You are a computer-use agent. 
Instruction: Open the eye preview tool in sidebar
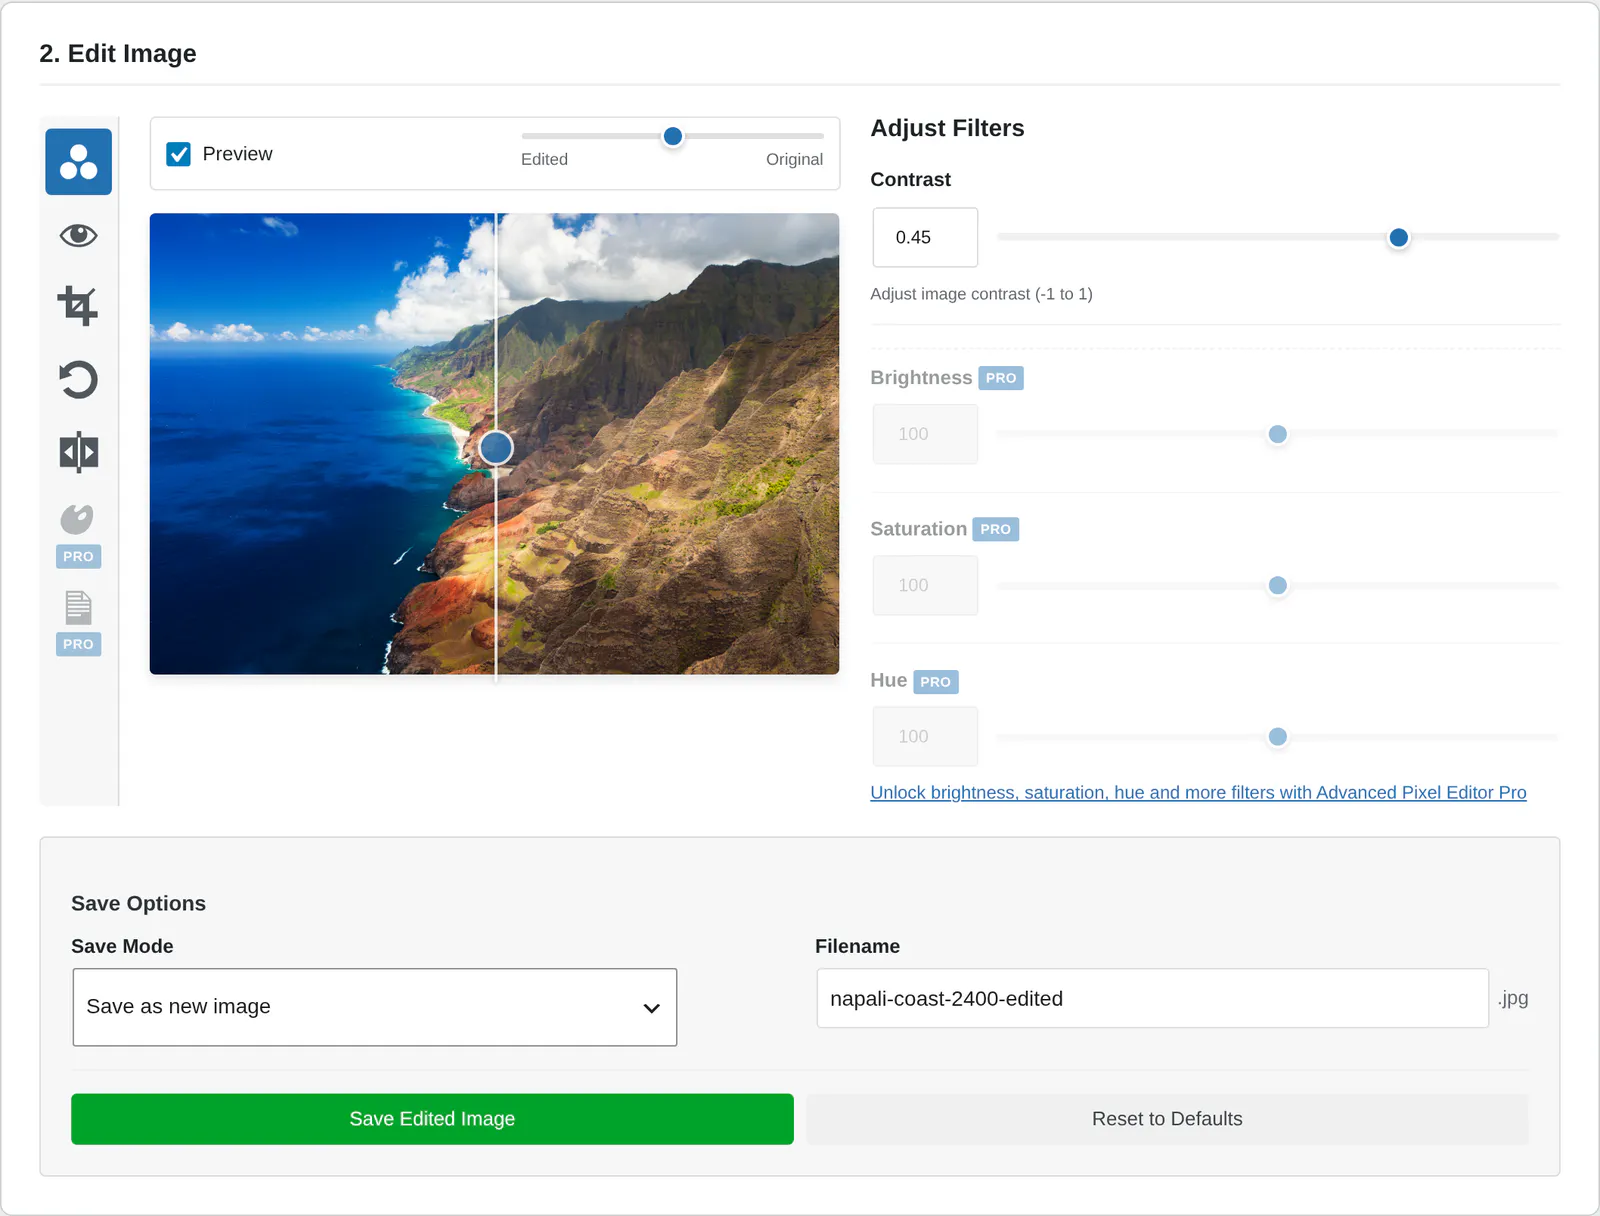click(x=78, y=236)
